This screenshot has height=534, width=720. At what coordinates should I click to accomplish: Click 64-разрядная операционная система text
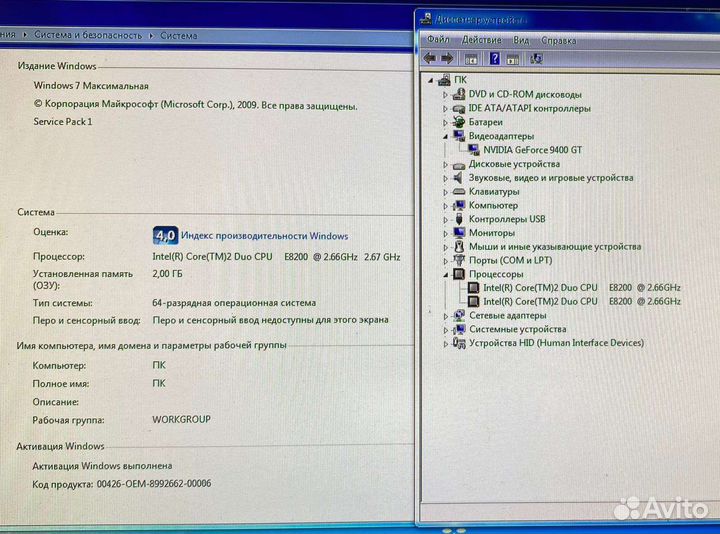(x=234, y=303)
